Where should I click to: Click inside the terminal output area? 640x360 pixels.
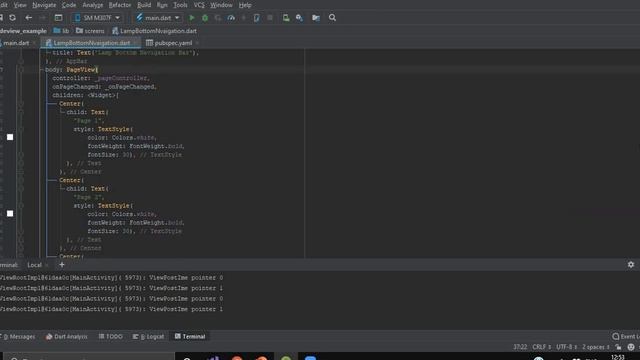tap(320, 300)
